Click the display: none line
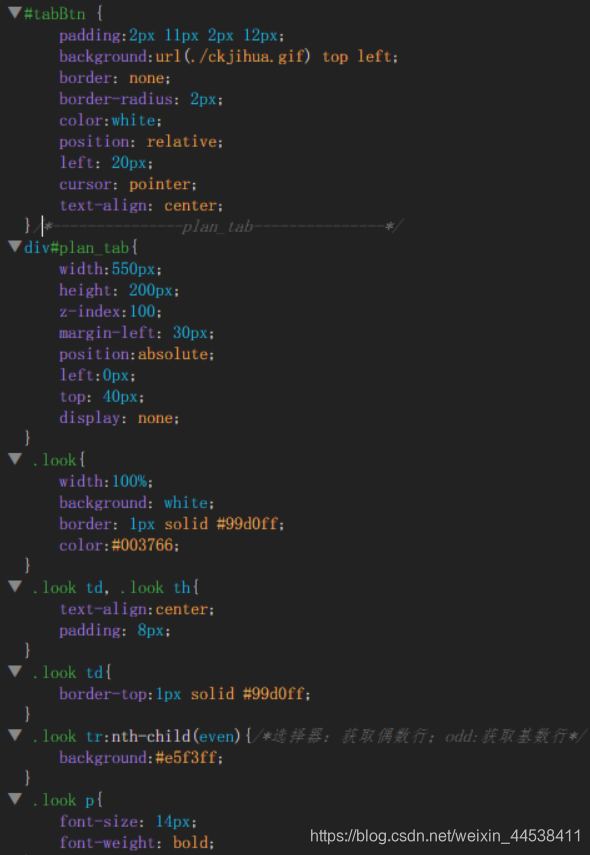 [x=119, y=418]
